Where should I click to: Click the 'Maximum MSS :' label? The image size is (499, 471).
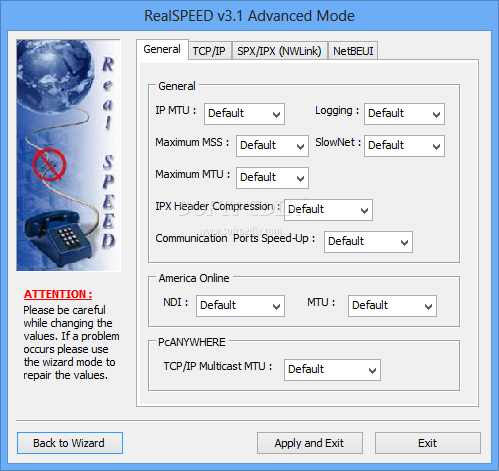point(192,142)
